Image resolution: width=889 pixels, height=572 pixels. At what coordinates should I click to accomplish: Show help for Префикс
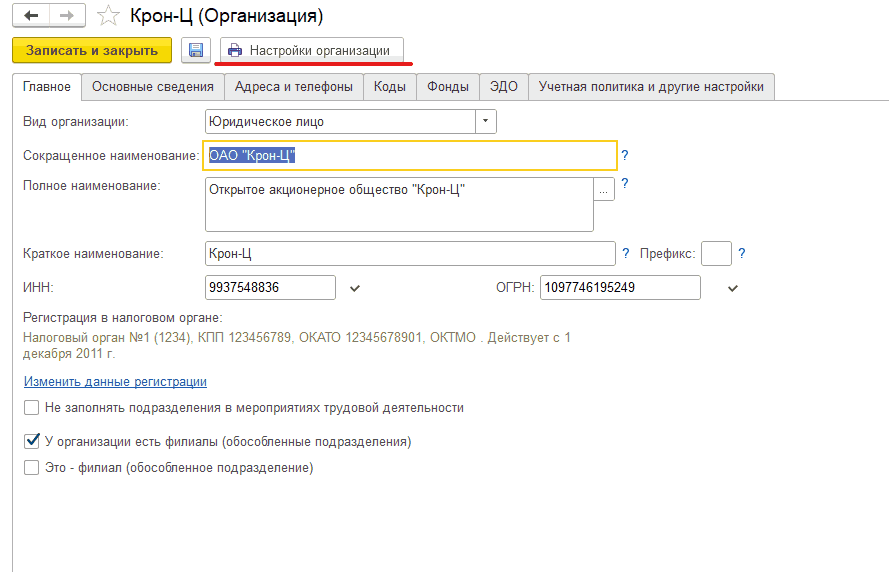point(742,253)
